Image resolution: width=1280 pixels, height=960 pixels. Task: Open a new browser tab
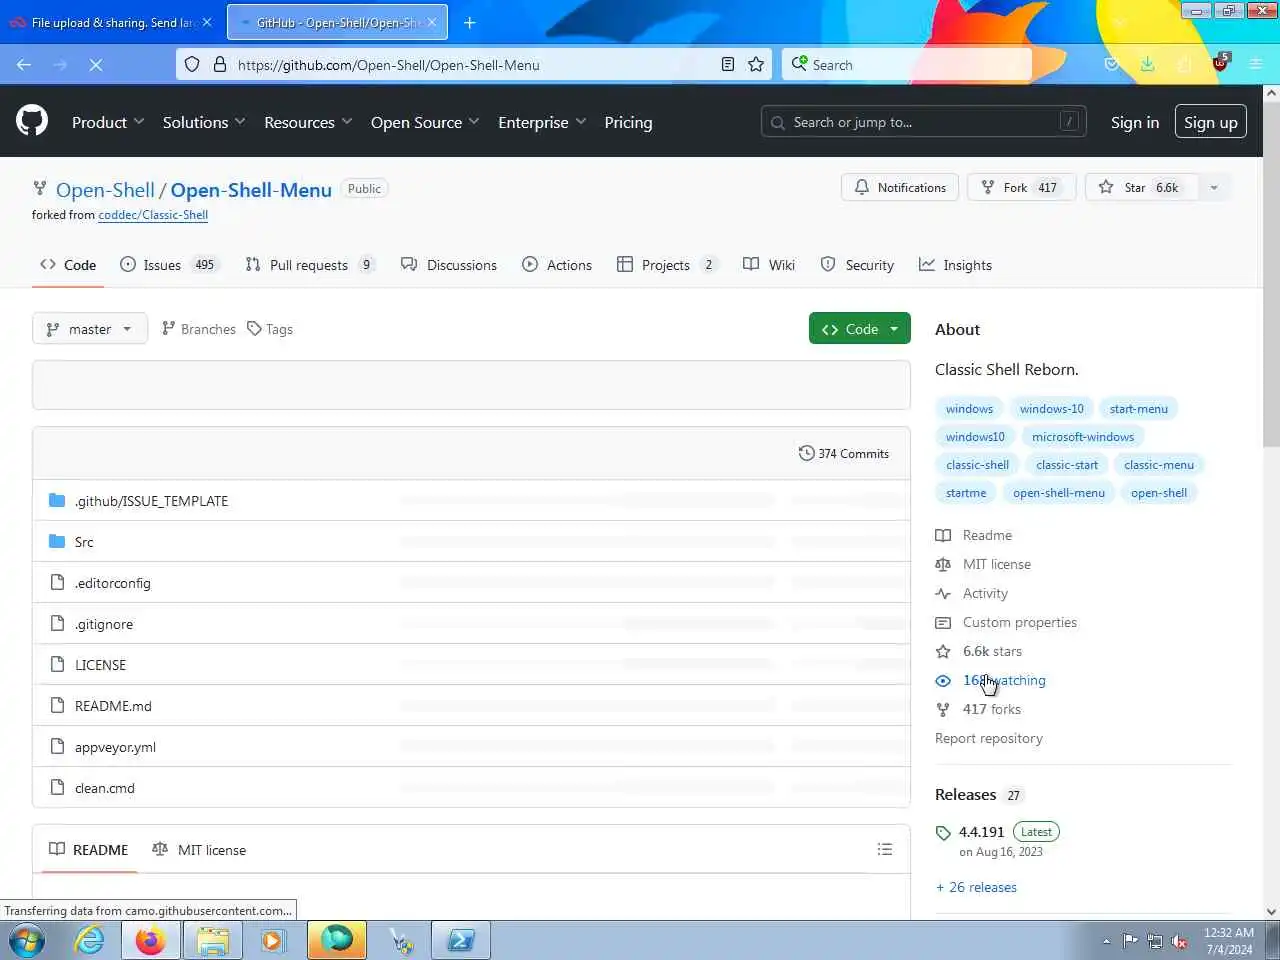coord(469,22)
